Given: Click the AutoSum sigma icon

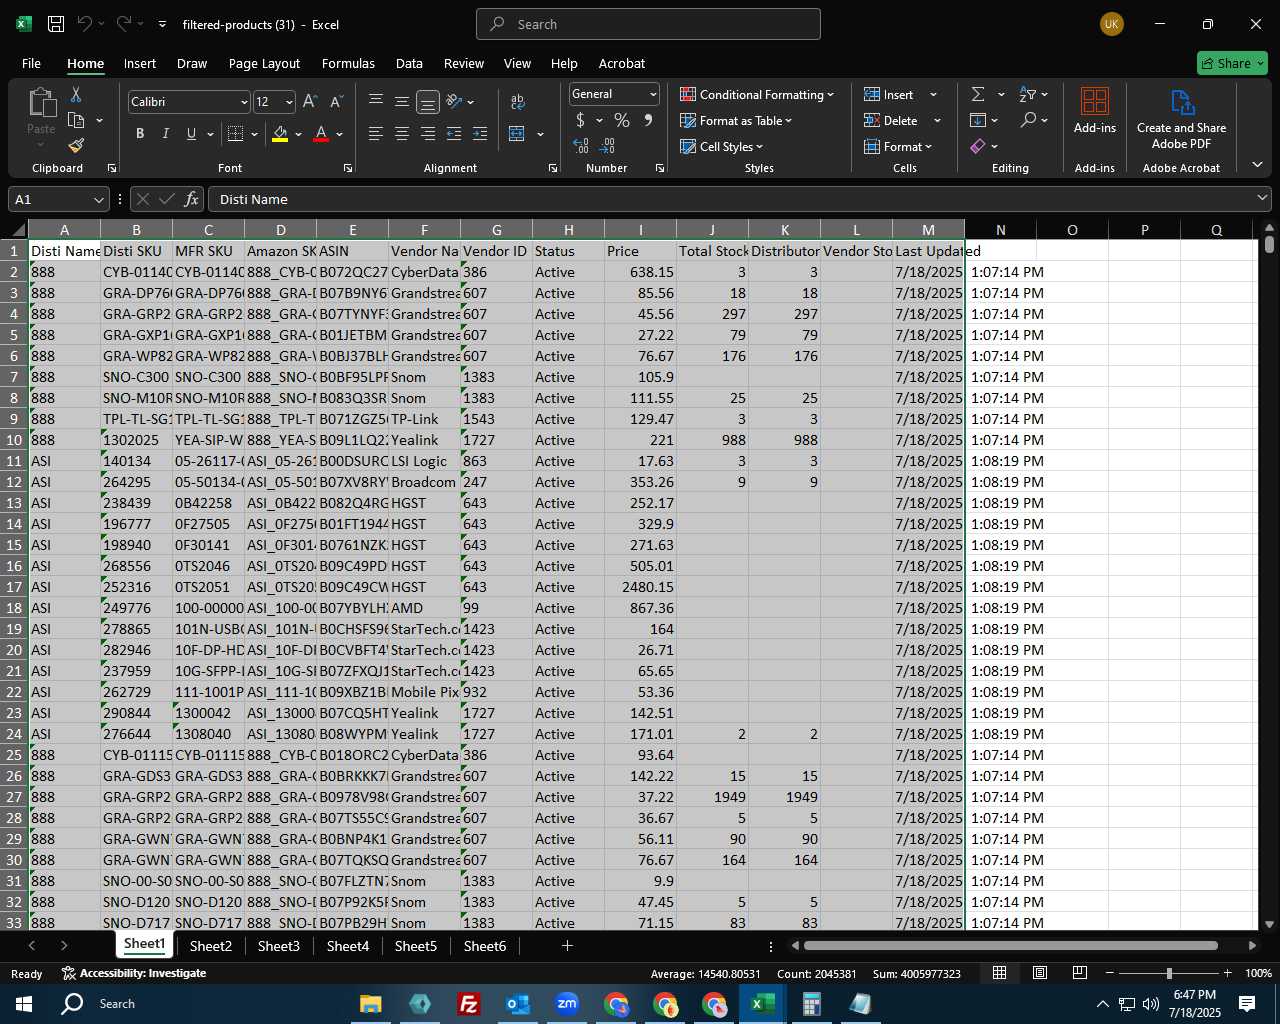Looking at the screenshot, I should 978,94.
